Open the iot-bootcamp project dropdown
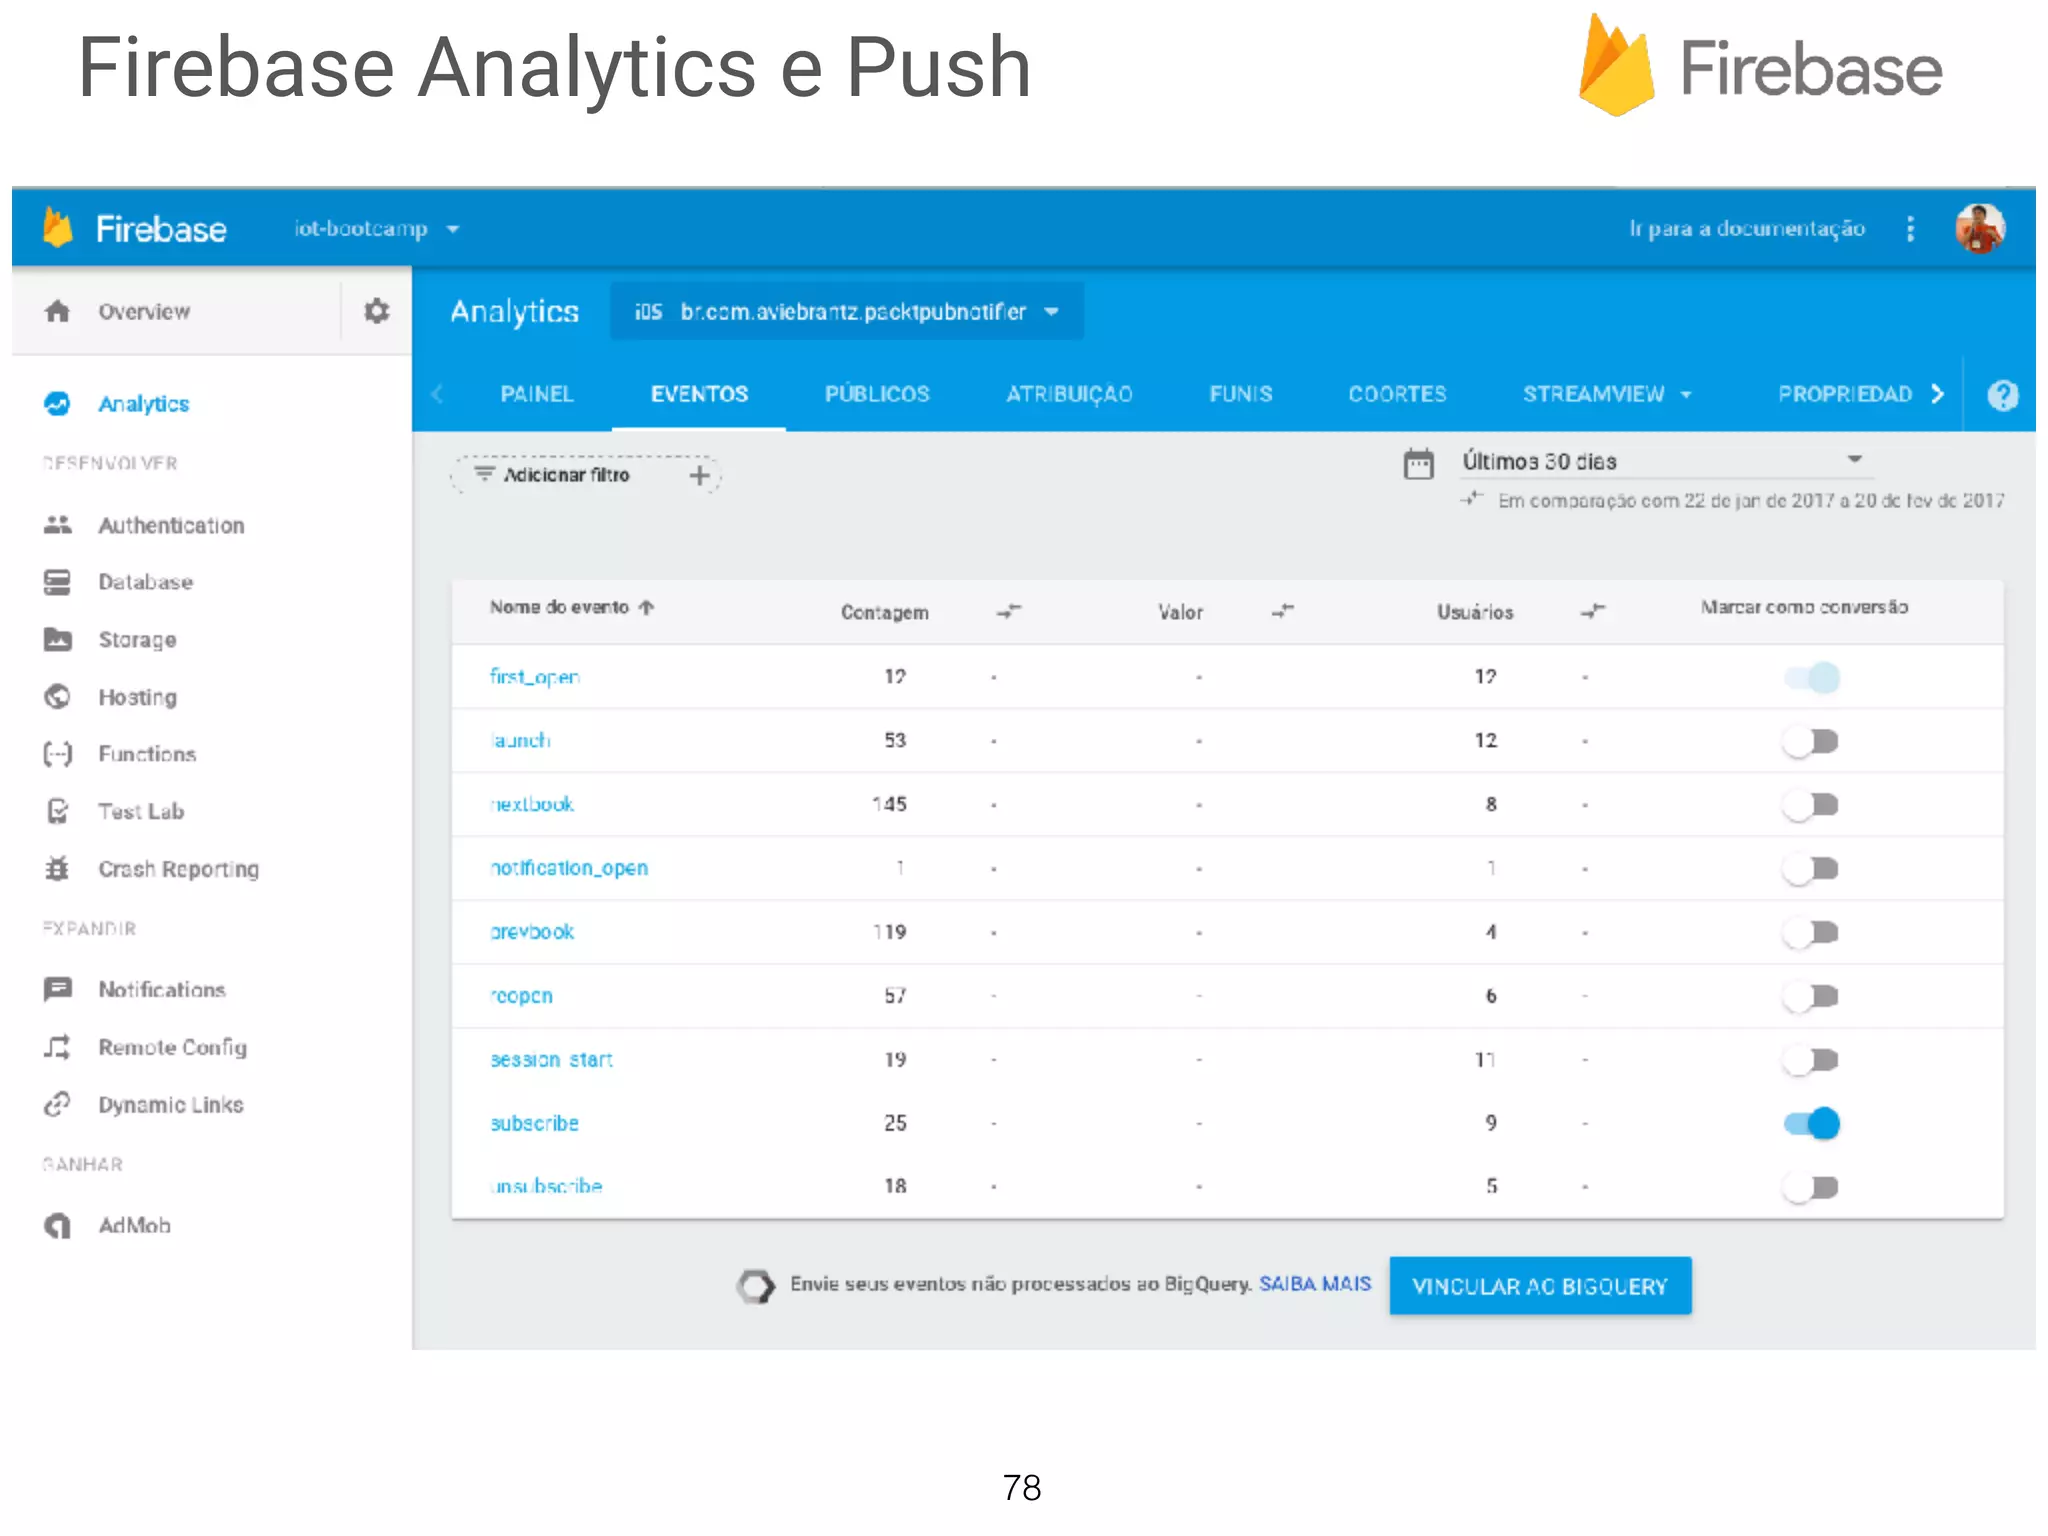The width and height of the screenshot is (2048, 1536). [x=376, y=229]
